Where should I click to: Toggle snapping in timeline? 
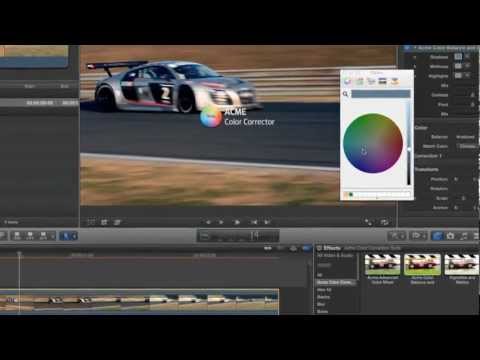[306, 248]
